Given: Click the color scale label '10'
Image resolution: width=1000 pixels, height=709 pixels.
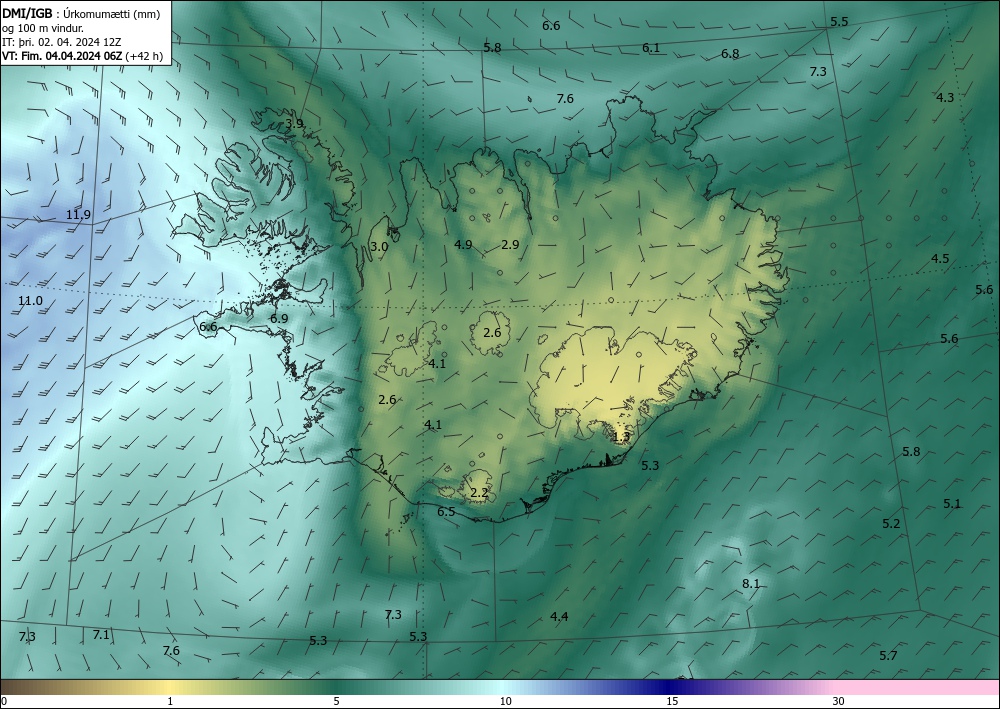Looking at the screenshot, I should click(x=505, y=701).
